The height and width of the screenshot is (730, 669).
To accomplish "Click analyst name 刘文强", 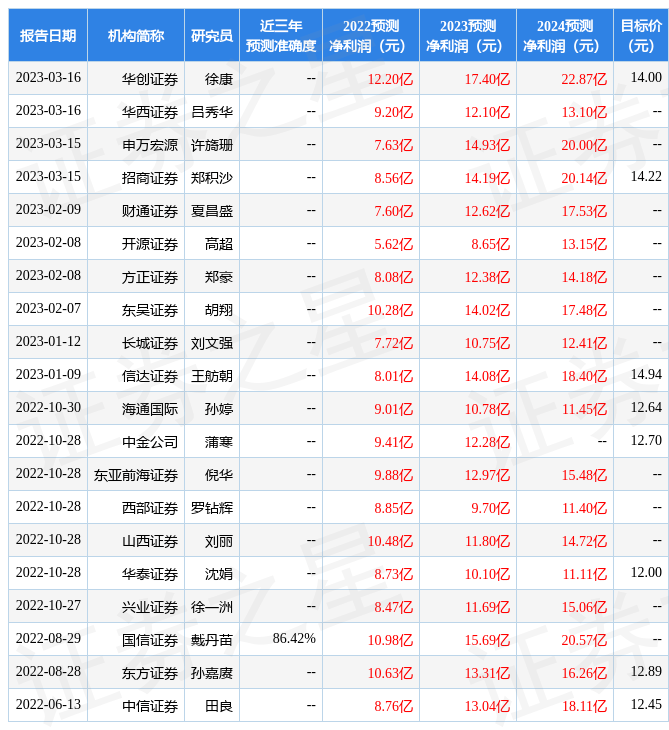I will [212, 343].
